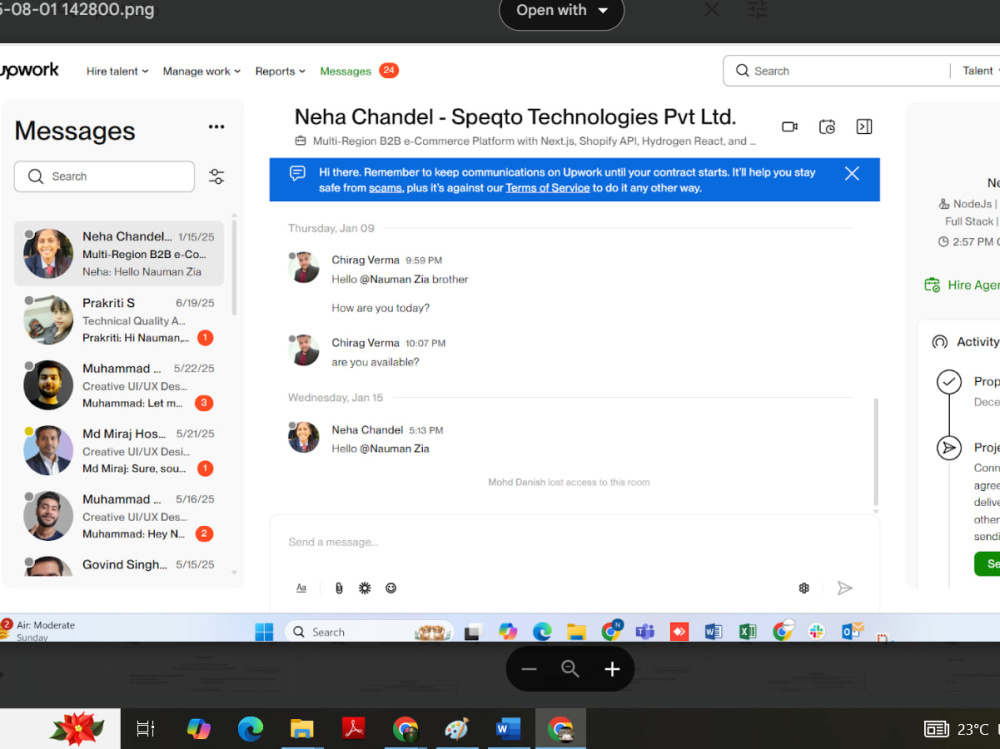The width and height of the screenshot is (1000, 749).
Task: Open the Muhammad 5/16/25 conversation
Action: coord(119,516)
